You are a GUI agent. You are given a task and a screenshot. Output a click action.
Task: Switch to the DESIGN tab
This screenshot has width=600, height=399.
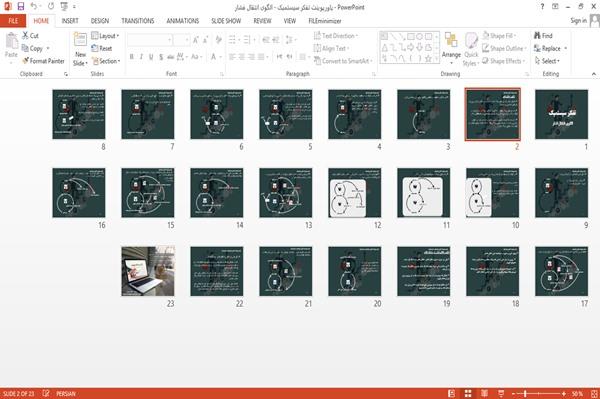[x=100, y=21]
